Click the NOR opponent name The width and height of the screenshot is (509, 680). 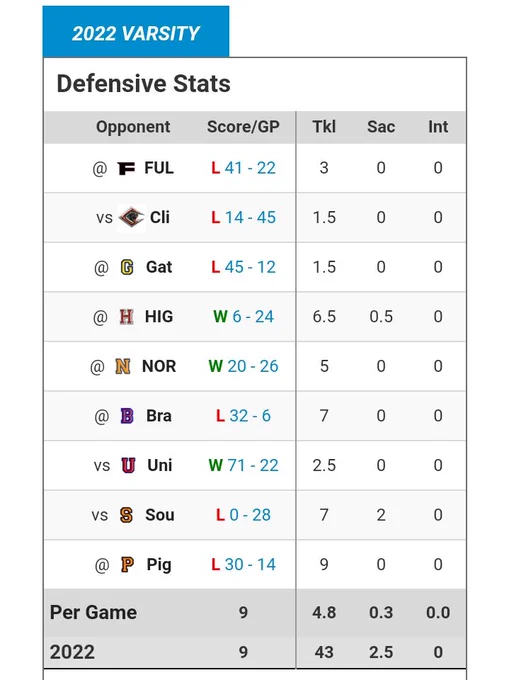[x=159, y=366]
